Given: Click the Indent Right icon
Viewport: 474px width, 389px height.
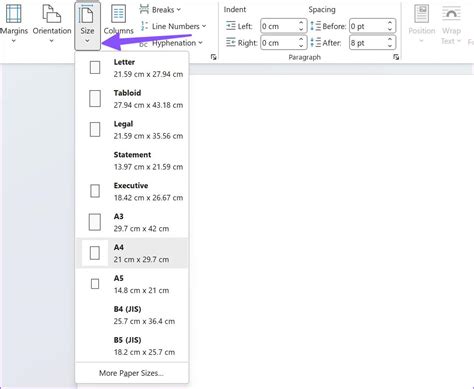Looking at the screenshot, I should (231, 42).
